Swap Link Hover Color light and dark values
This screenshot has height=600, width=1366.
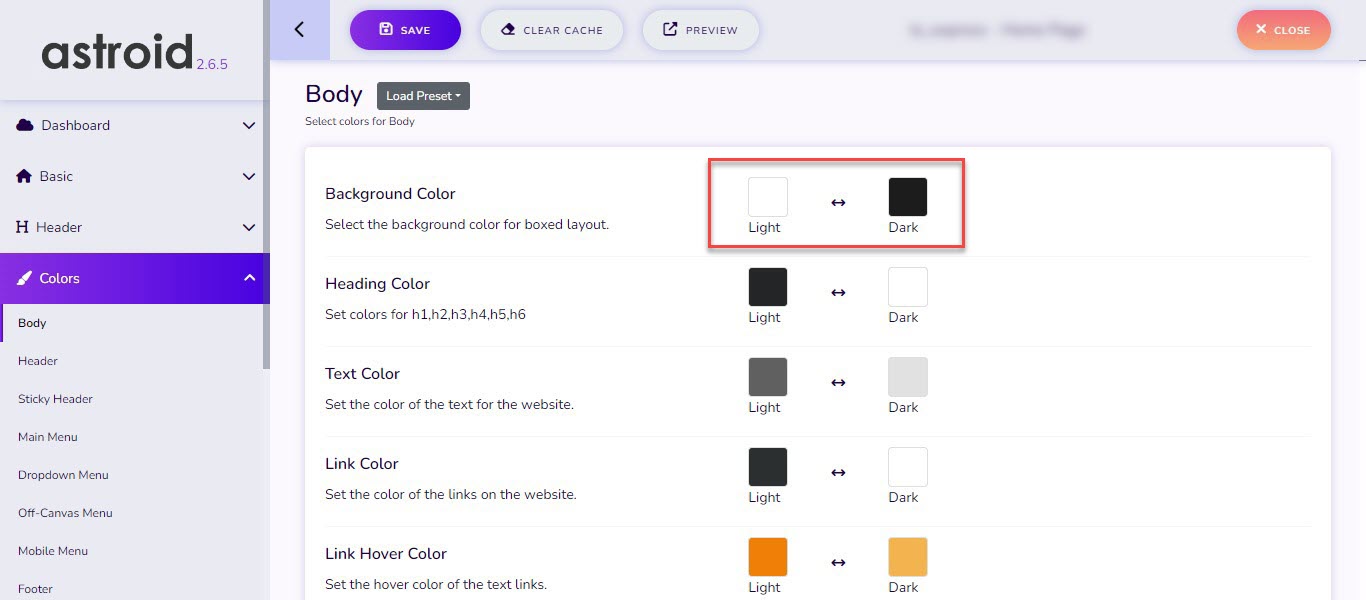coord(838,563)
